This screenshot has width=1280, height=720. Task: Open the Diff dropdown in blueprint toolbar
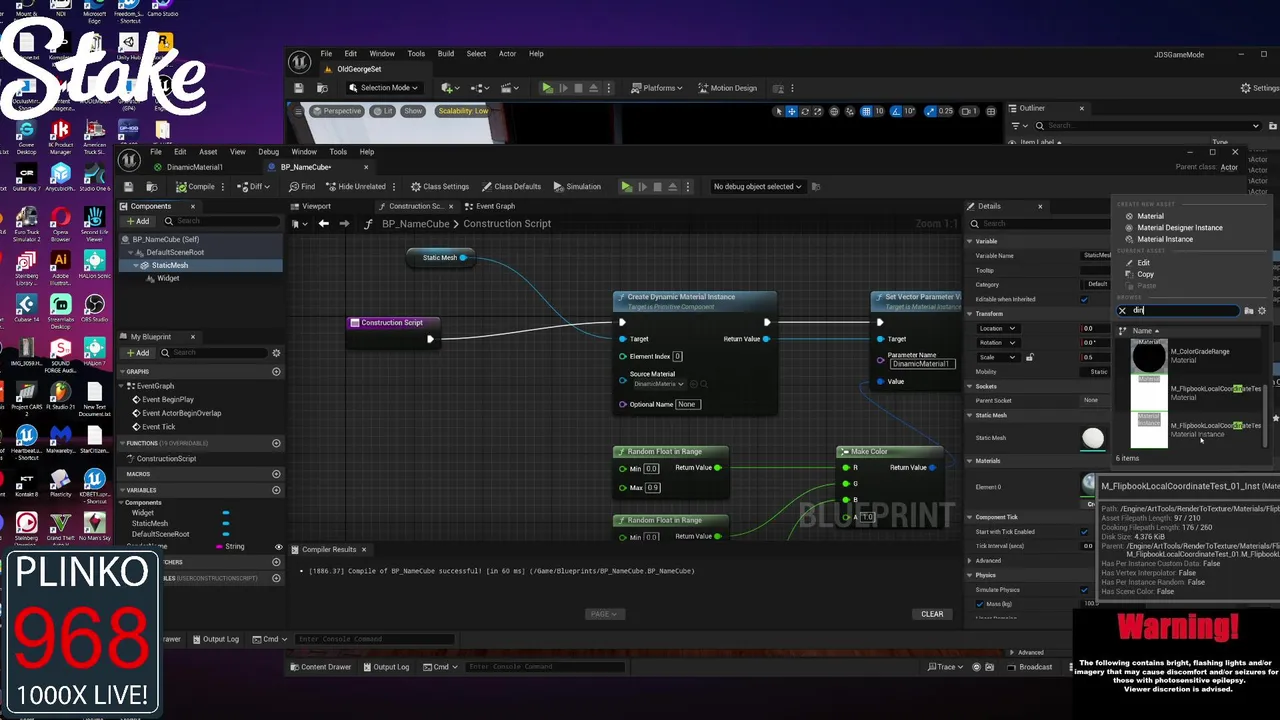pos(254,186)
